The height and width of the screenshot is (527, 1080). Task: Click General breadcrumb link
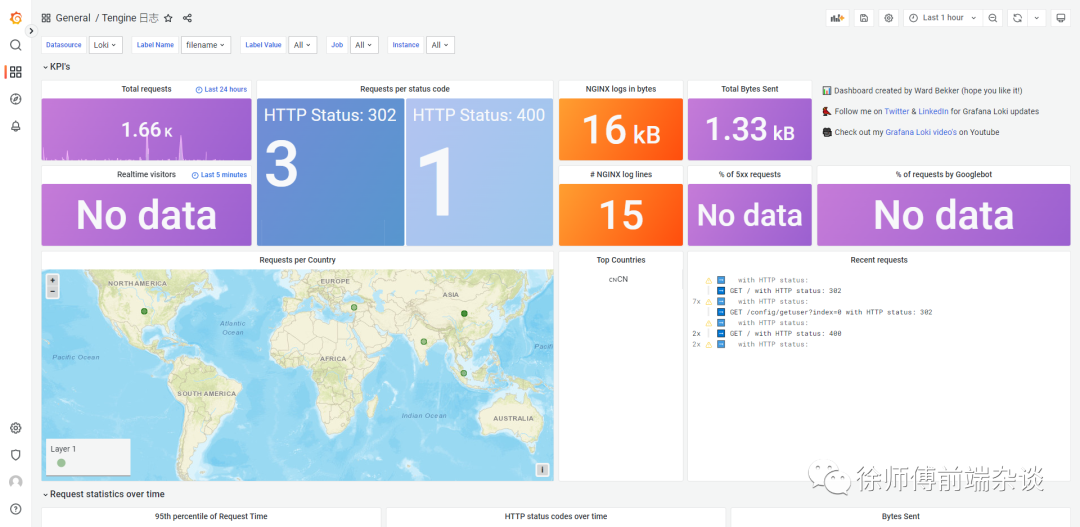(73, 19)
